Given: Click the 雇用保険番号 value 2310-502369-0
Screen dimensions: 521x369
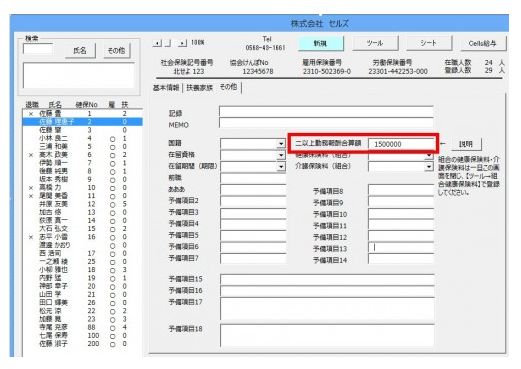Looking at the screenshot, I should (x=327, y=71).
